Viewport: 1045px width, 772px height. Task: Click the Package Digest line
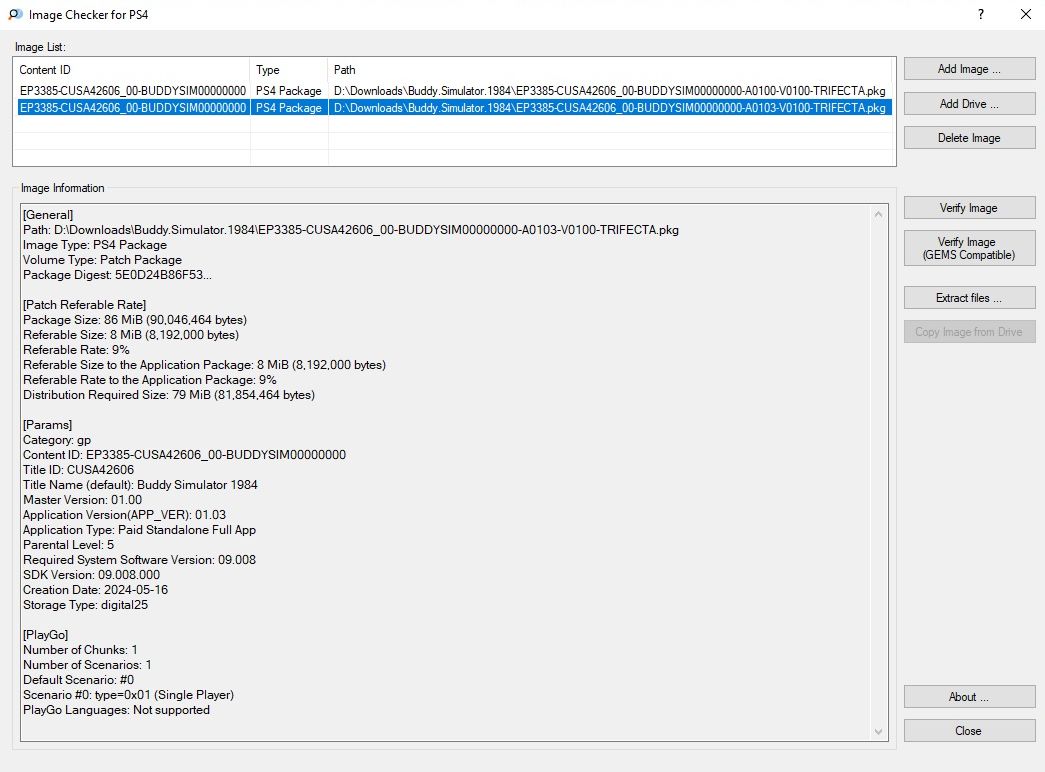(117, 275)
